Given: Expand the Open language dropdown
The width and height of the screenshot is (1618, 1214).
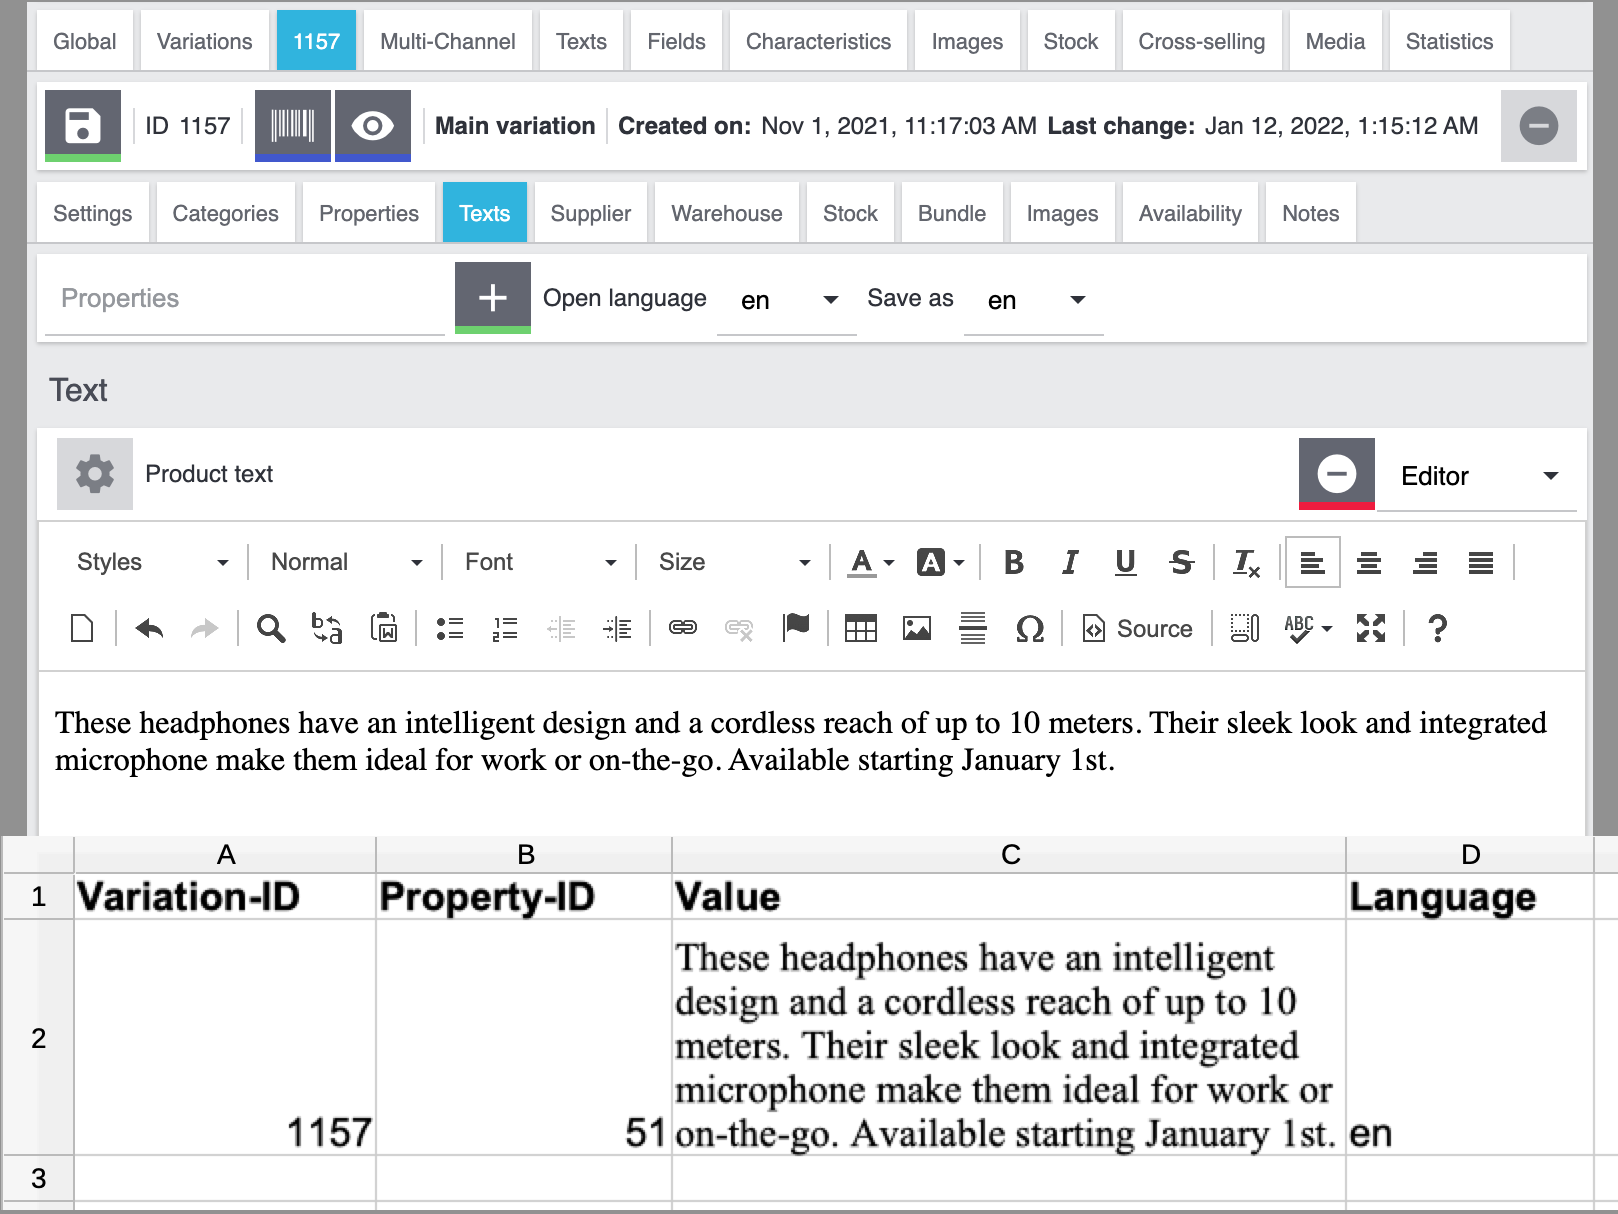Looking at the screenshot, I should [787, 300].
